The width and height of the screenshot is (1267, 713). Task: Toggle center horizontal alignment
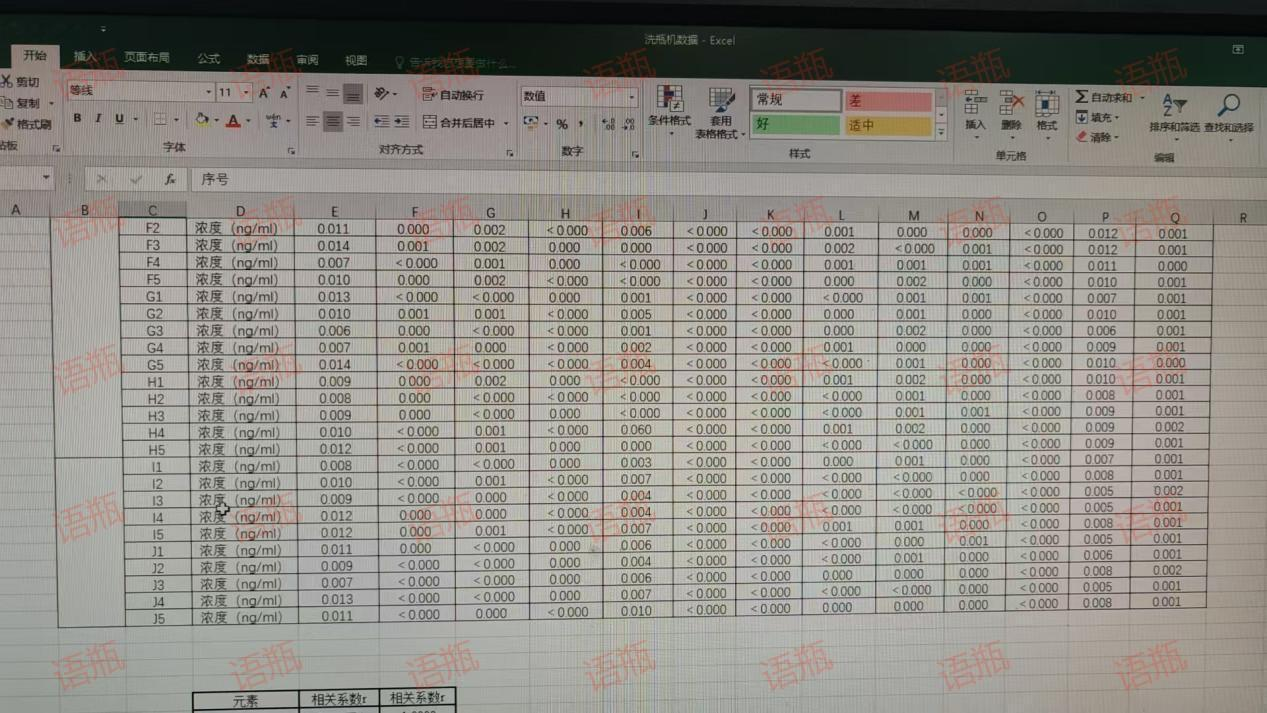point(332,122)
